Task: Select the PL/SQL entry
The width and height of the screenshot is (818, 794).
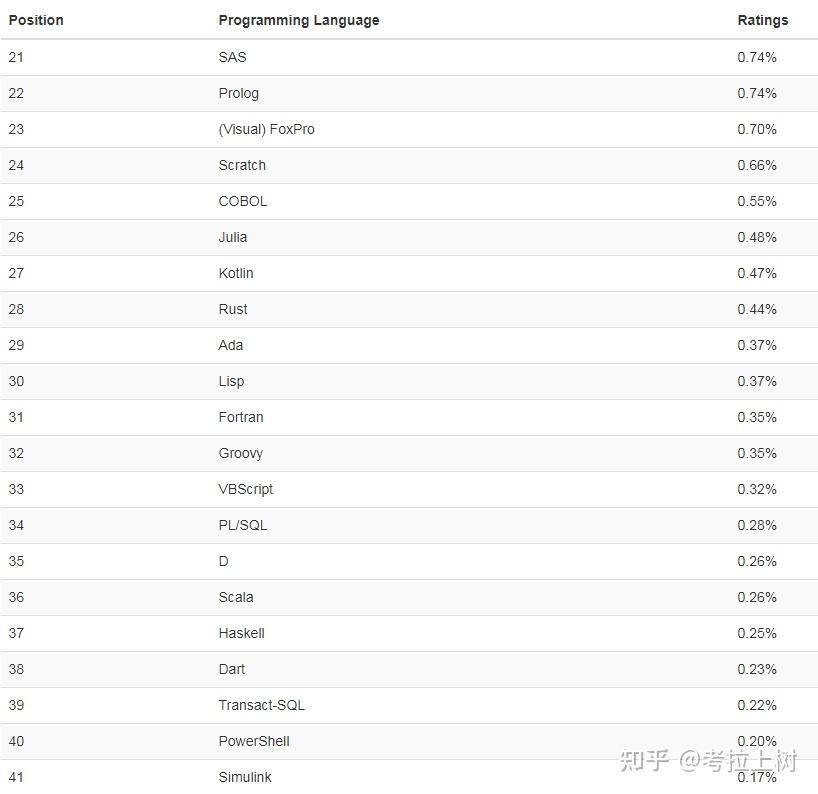Action: pyautogui.click(x=243, y=525)
